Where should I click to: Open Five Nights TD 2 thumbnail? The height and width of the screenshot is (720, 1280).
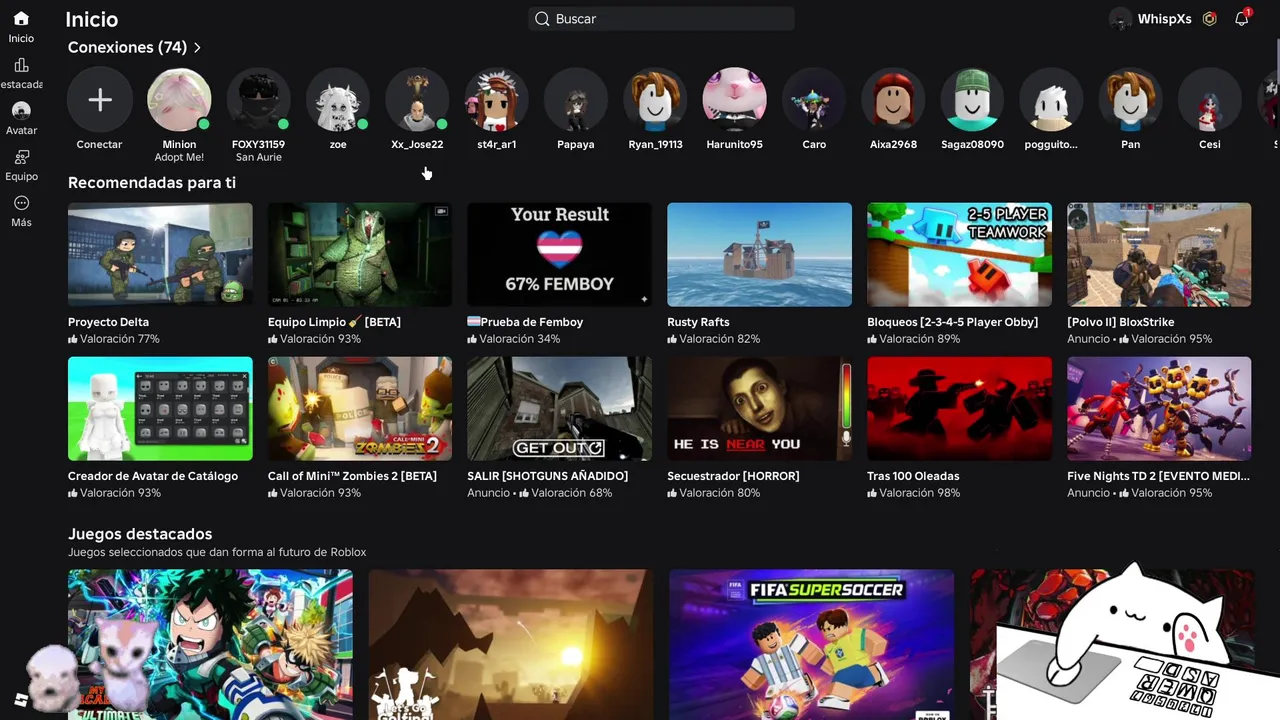click(x=1159, y=409)
